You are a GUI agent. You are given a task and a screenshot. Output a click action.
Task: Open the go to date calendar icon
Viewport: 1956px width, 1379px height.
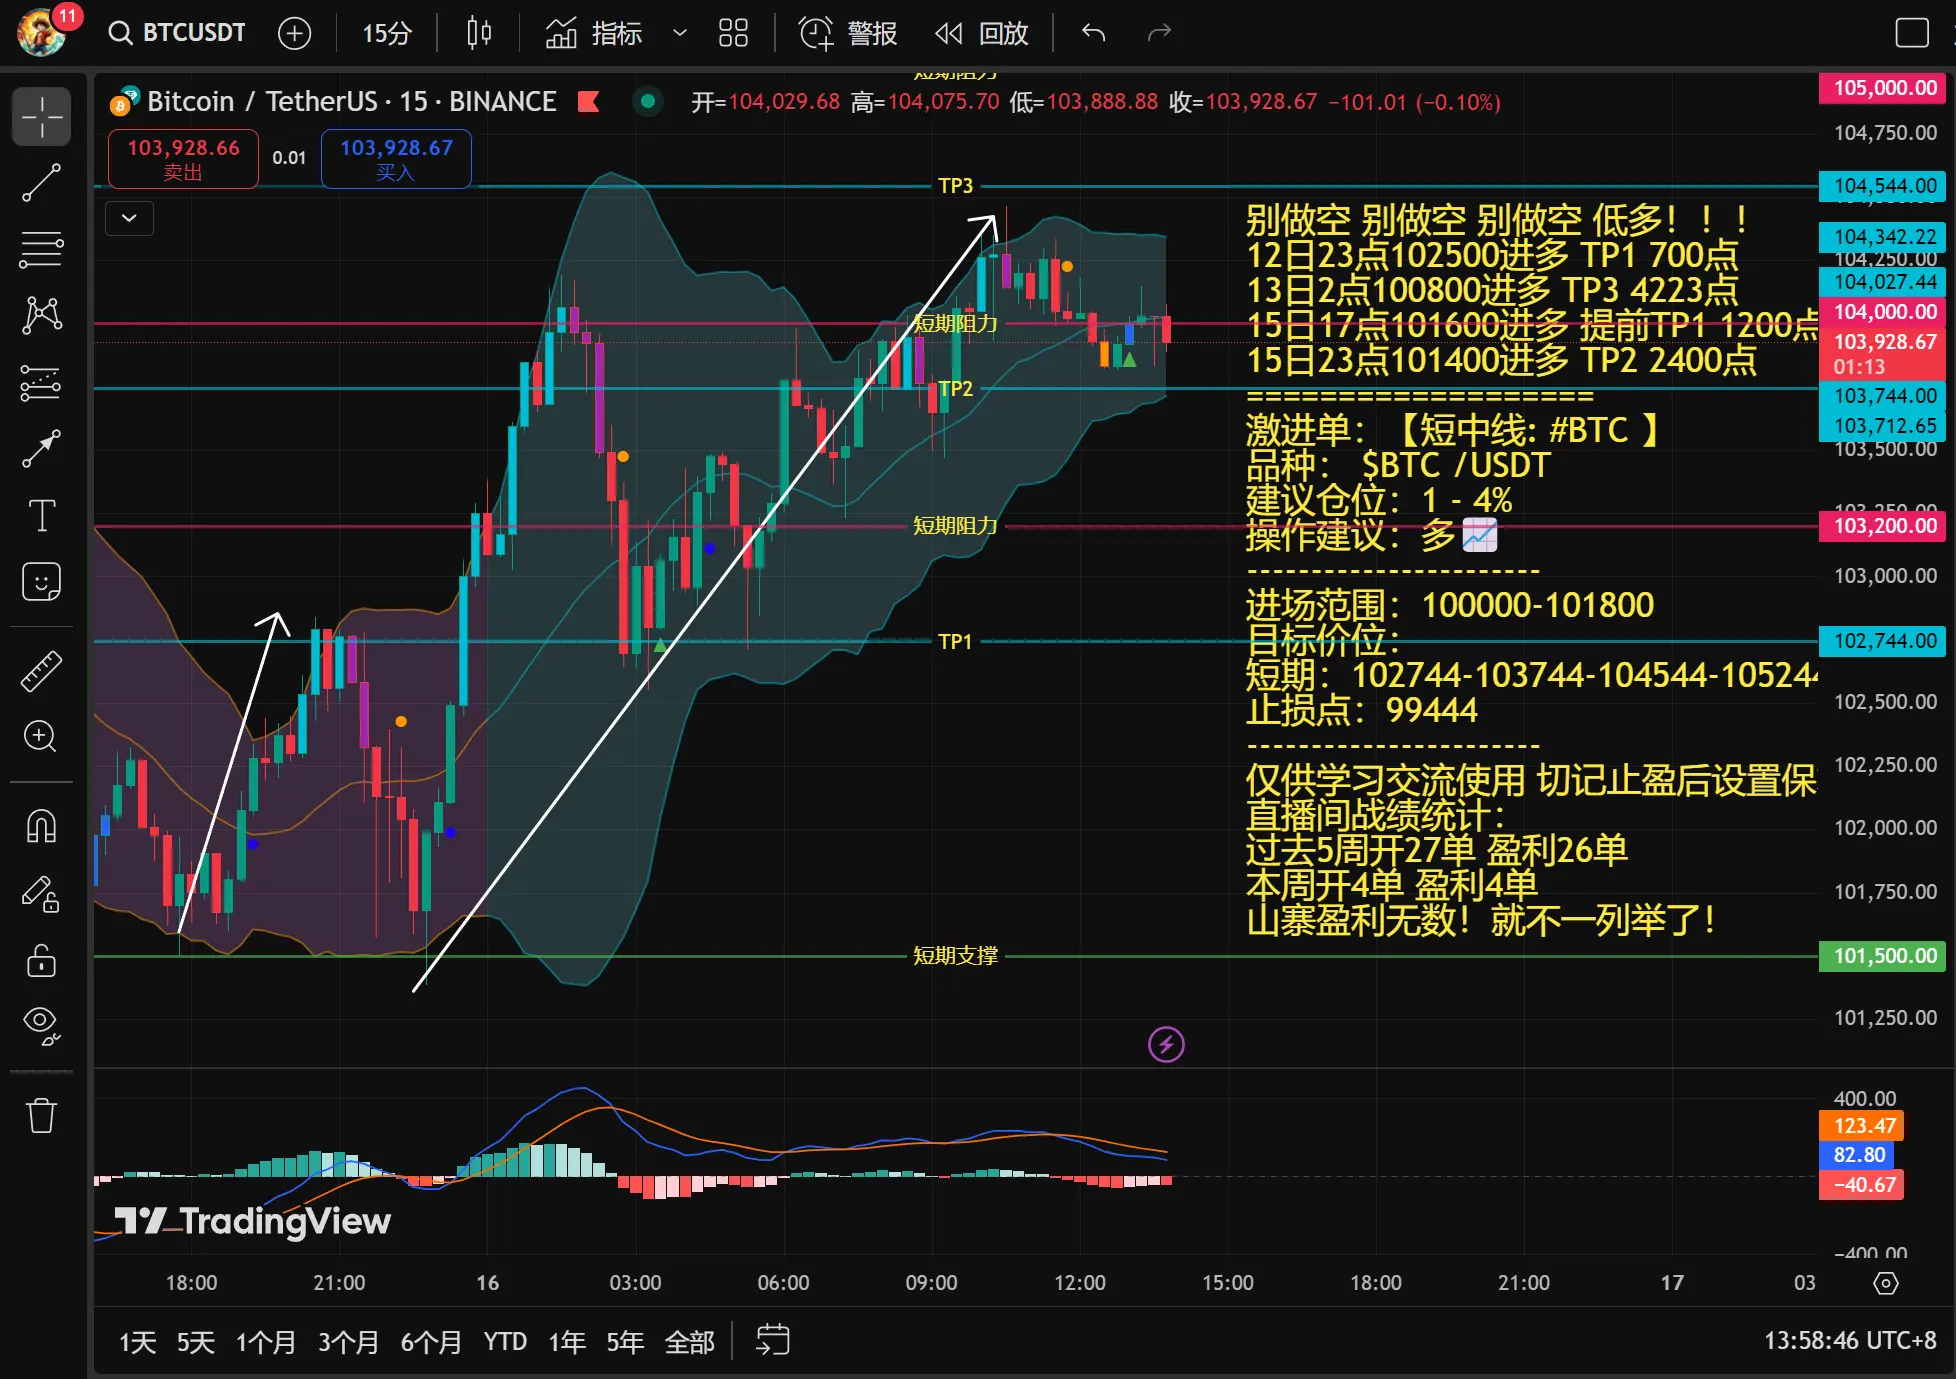coord(773,1340)
